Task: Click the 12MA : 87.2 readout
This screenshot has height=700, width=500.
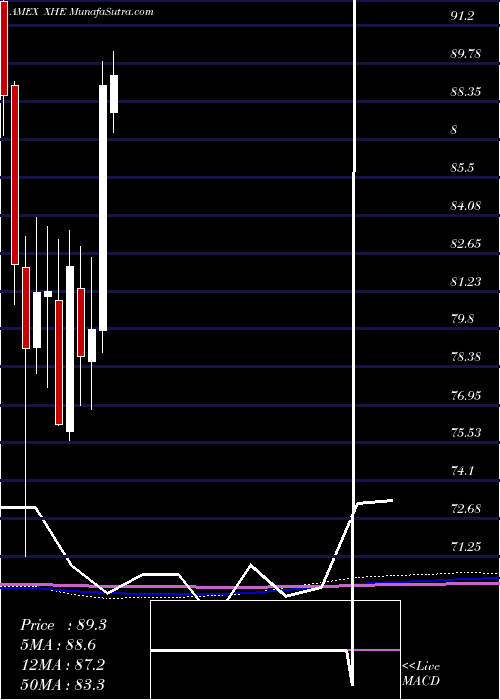Action: 62,664
